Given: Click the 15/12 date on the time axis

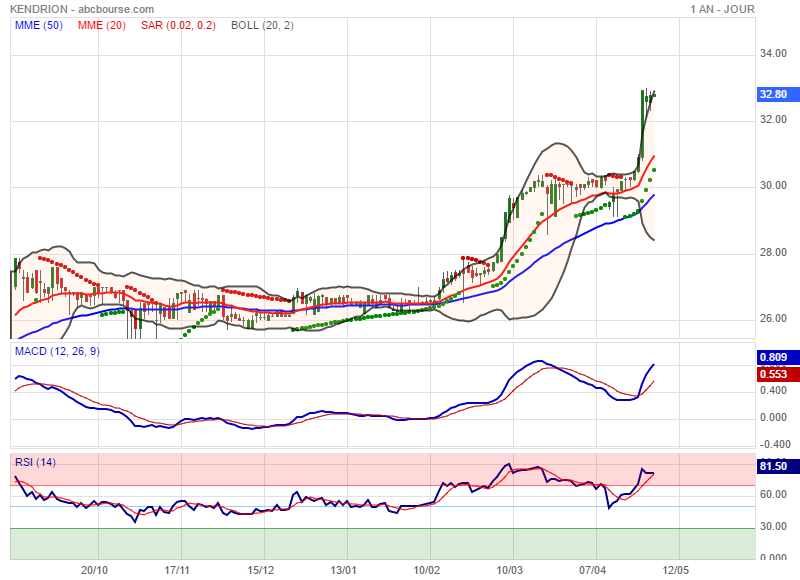Looking at the screenshot, I should pyautogui.click(x=261, y=570).
